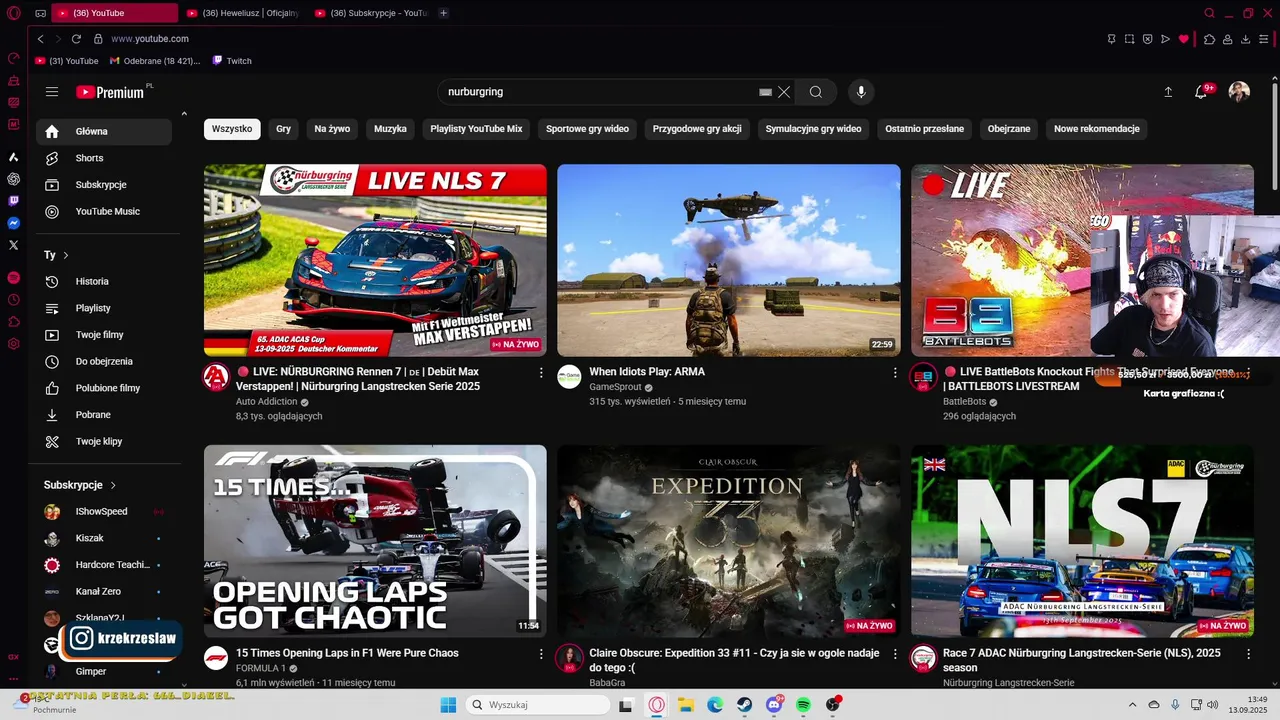Open a new browser tab with plus
The image size is (1280, 720).
(444, 13)
